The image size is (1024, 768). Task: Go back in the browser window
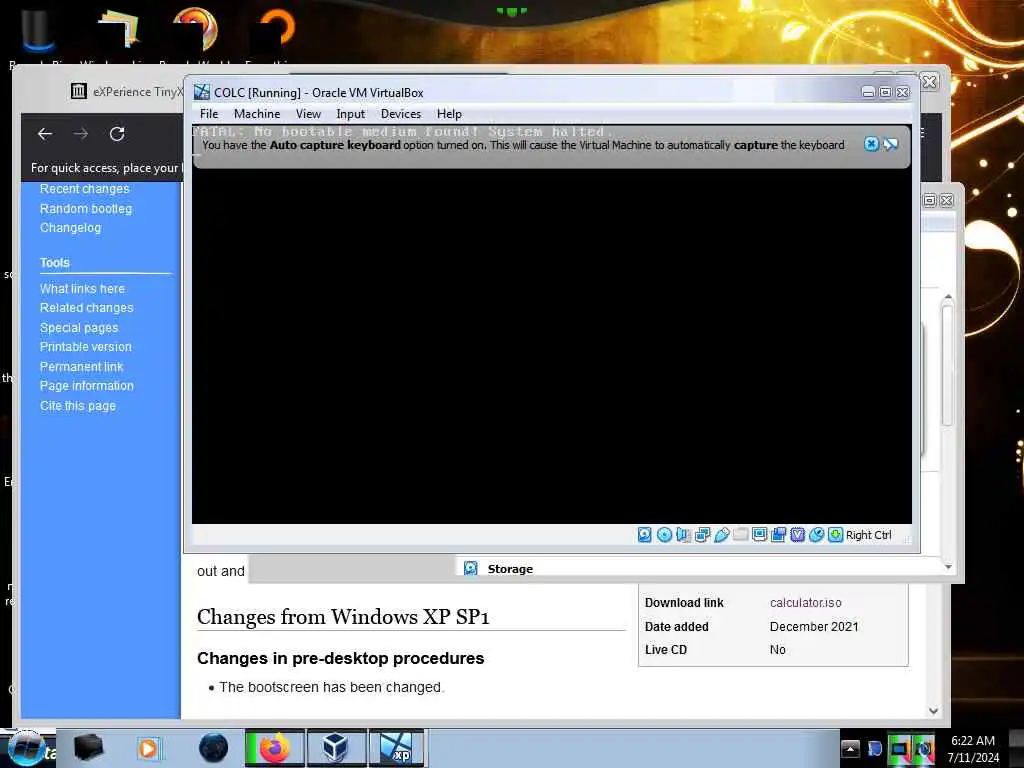[45, 134]
